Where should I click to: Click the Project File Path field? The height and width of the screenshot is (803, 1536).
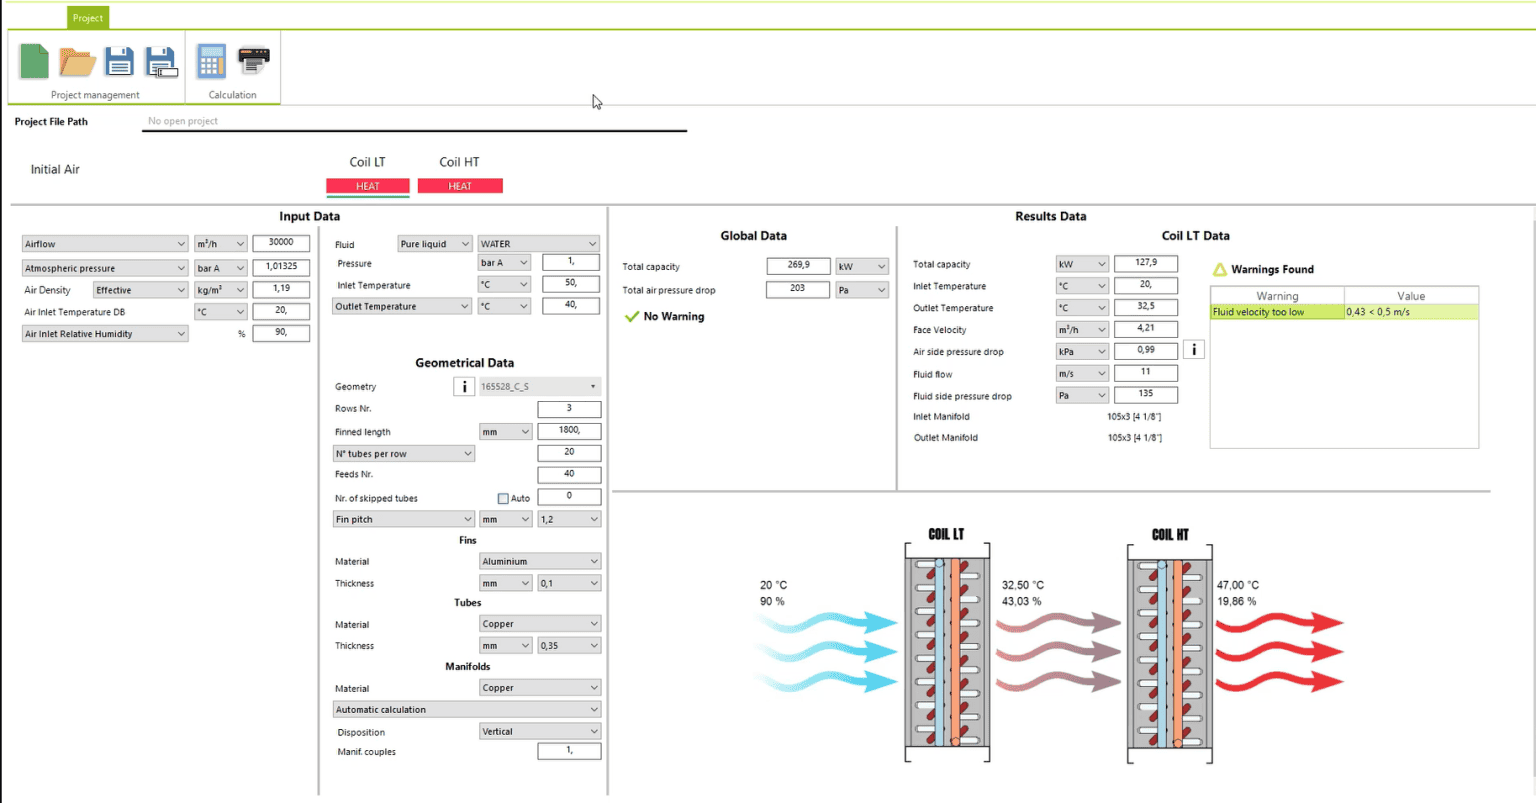[x=414, y=121]
